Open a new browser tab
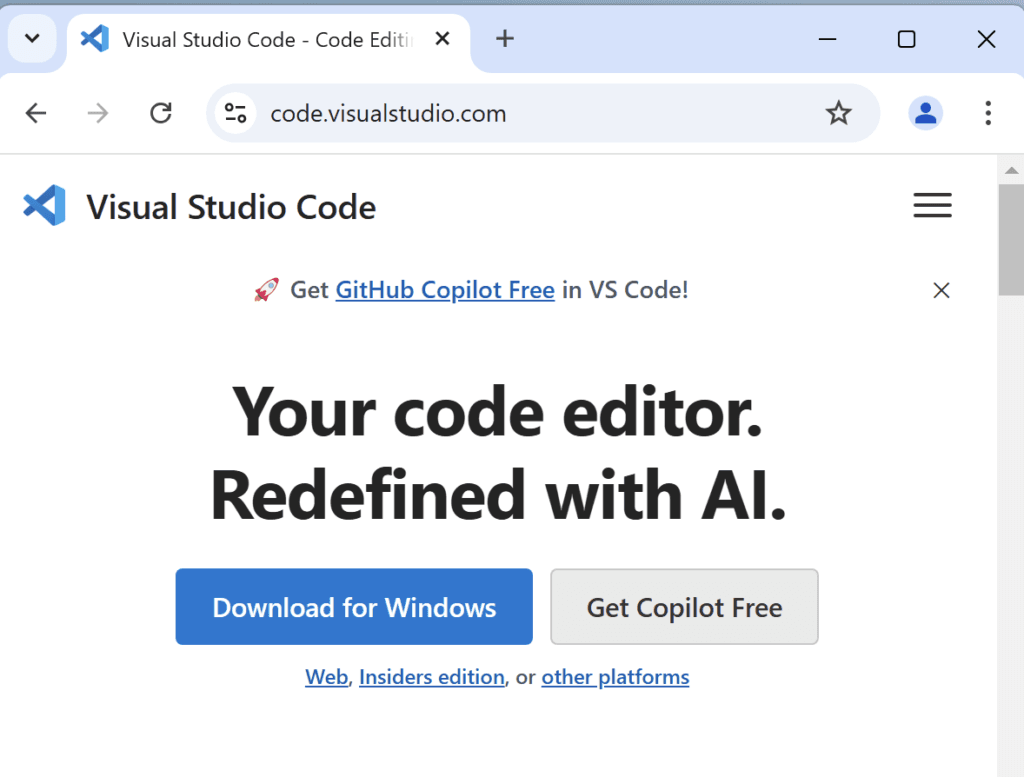Viewport: 1024px width, 777px height. 504,39
